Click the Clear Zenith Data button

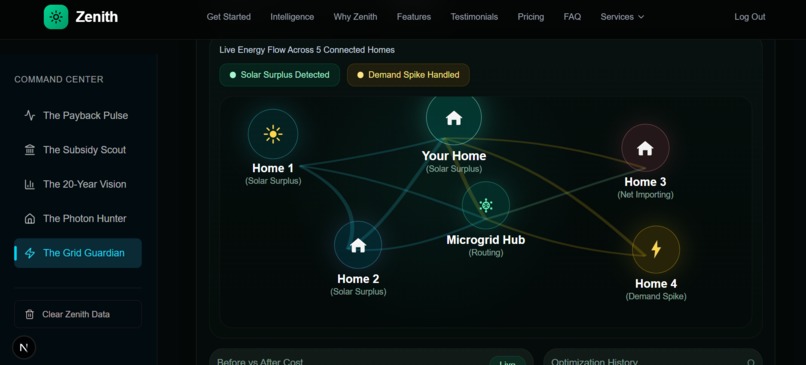tap(78, 314)
